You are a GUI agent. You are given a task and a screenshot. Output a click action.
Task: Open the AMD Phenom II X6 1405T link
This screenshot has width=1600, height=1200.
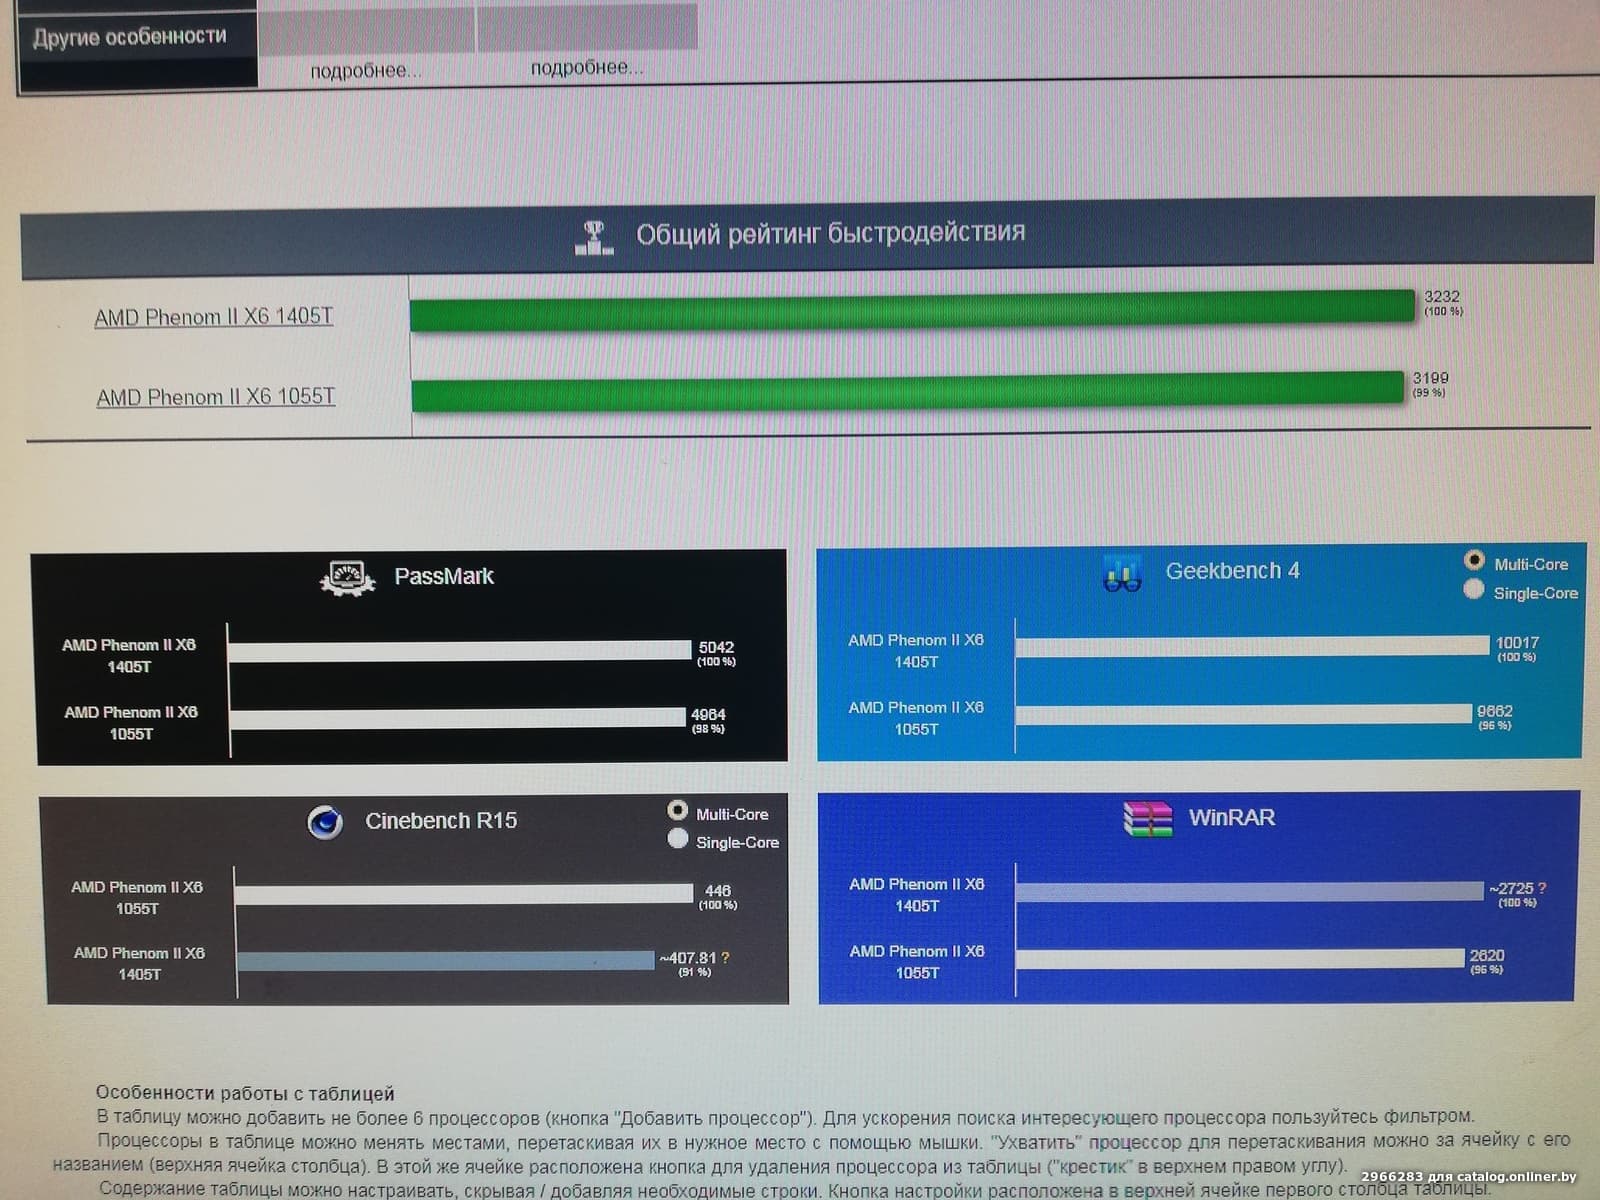point(214,317)
